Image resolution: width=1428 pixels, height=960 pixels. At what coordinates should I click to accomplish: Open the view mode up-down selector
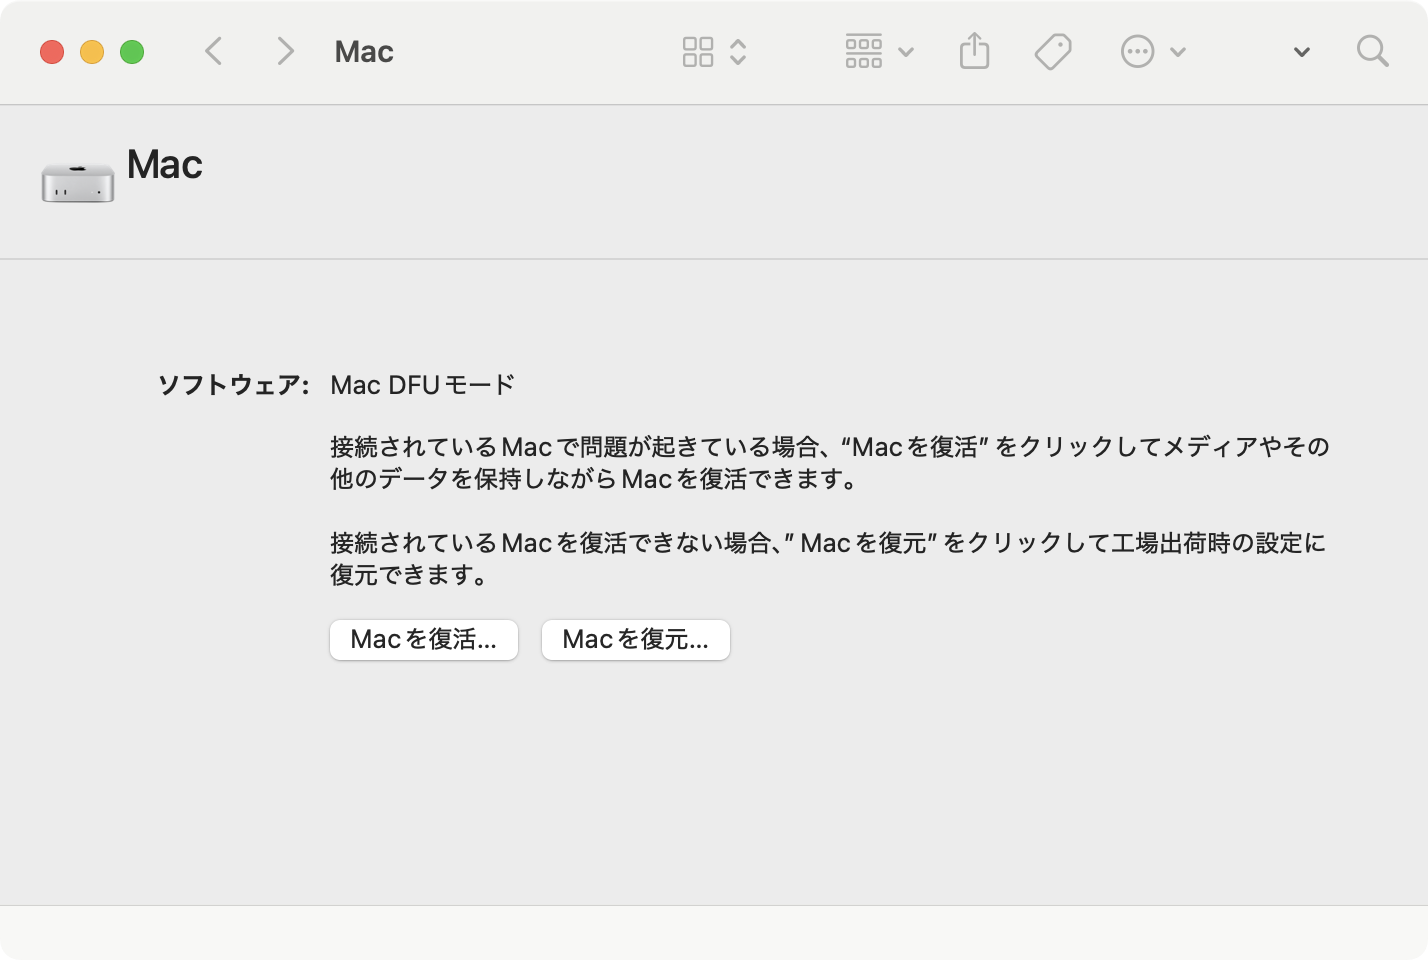(738, 52)
